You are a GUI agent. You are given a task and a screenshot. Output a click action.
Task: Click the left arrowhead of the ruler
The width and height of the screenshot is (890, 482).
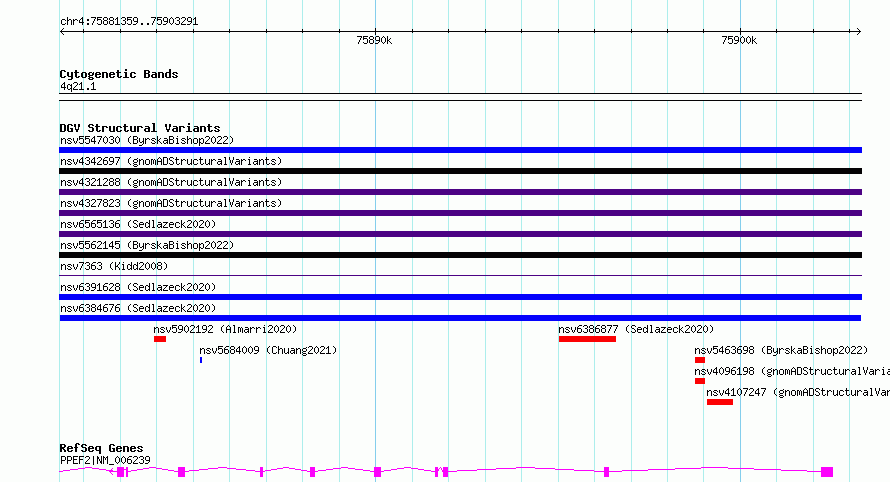click(x=62, y=32)
